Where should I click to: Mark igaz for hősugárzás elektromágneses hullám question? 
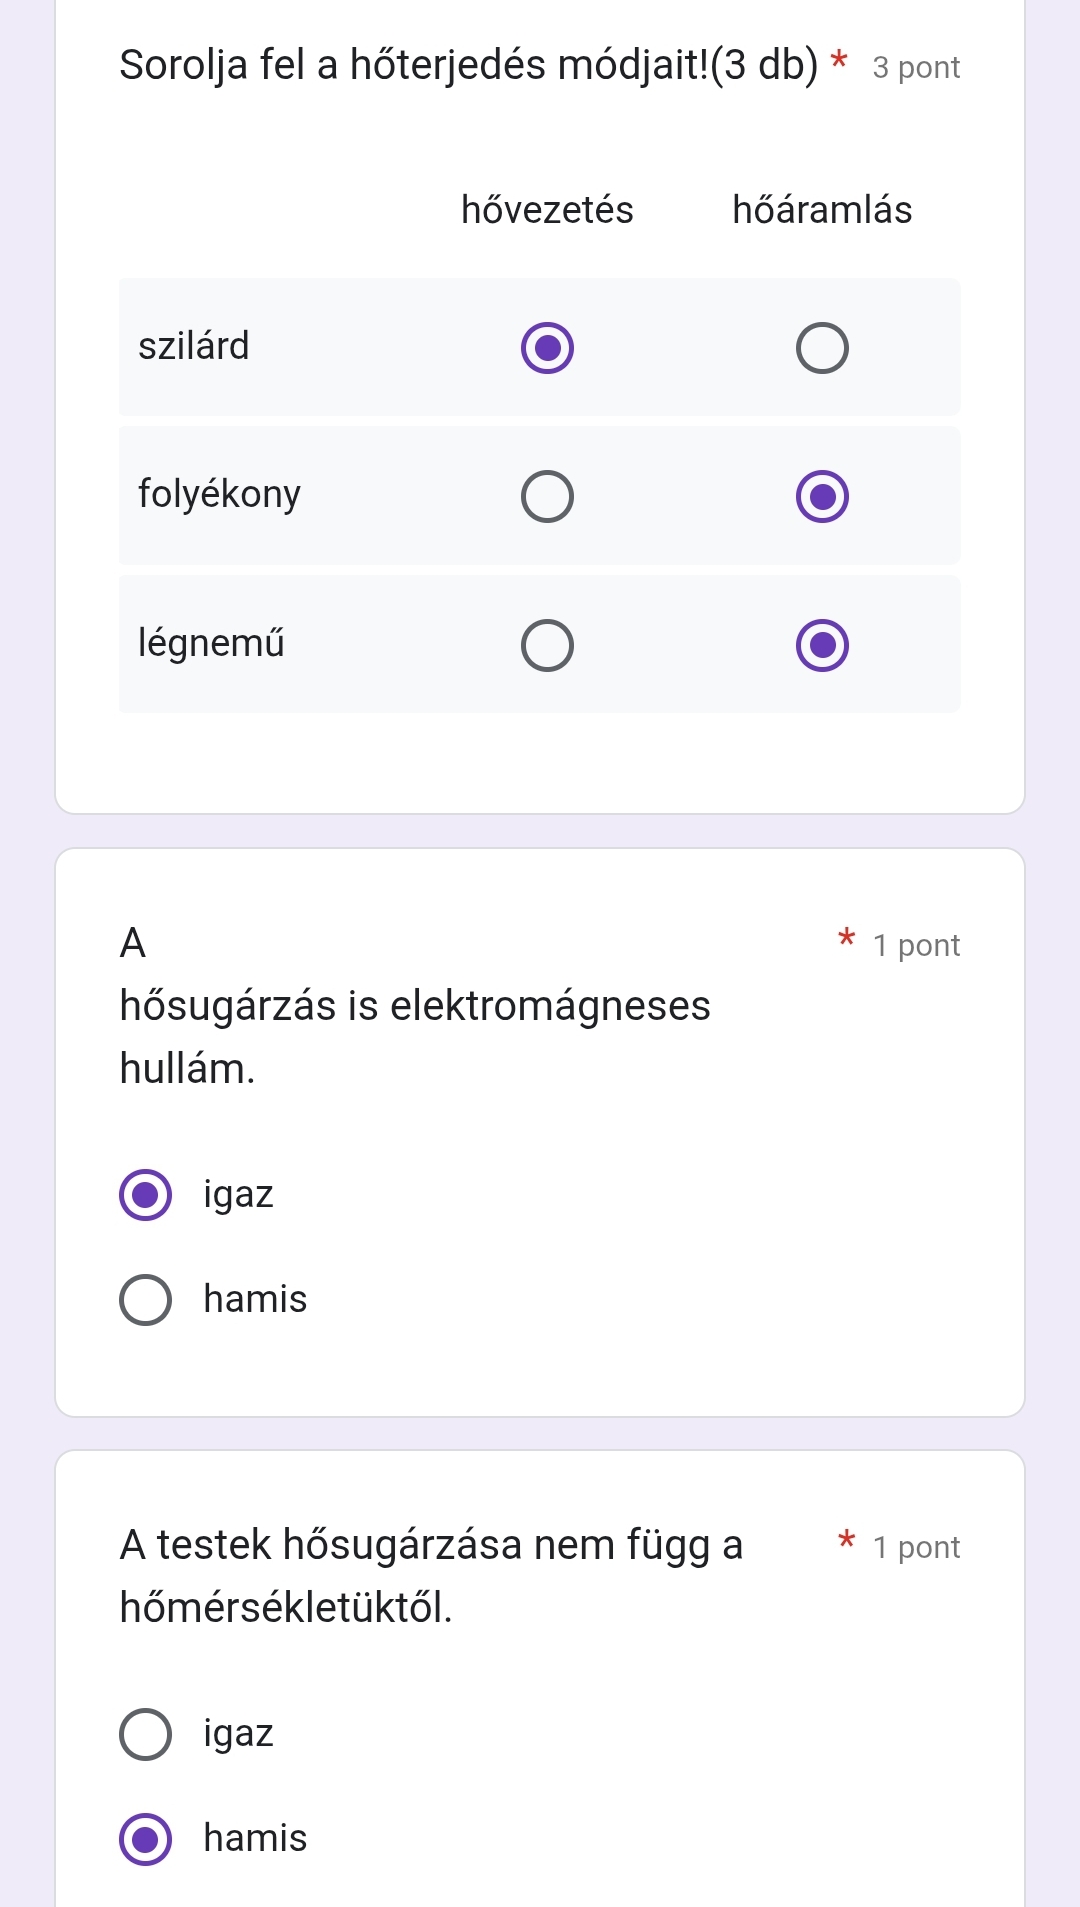click(x=146, y=1195)
